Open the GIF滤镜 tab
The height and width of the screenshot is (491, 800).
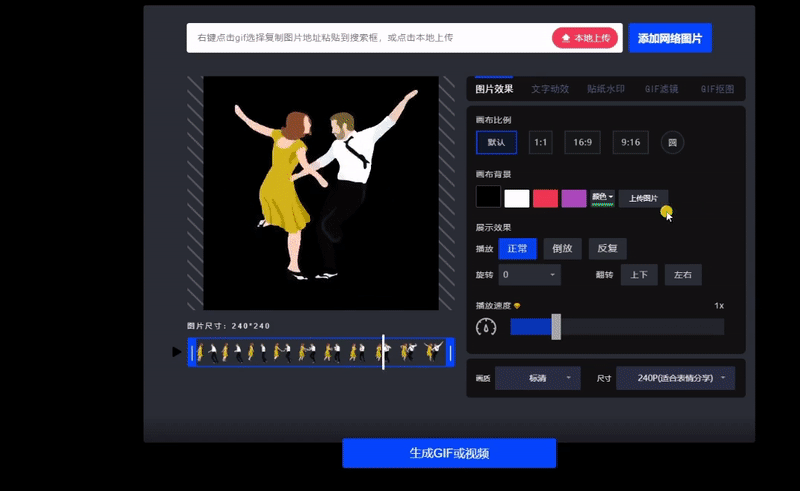[661, 89]
